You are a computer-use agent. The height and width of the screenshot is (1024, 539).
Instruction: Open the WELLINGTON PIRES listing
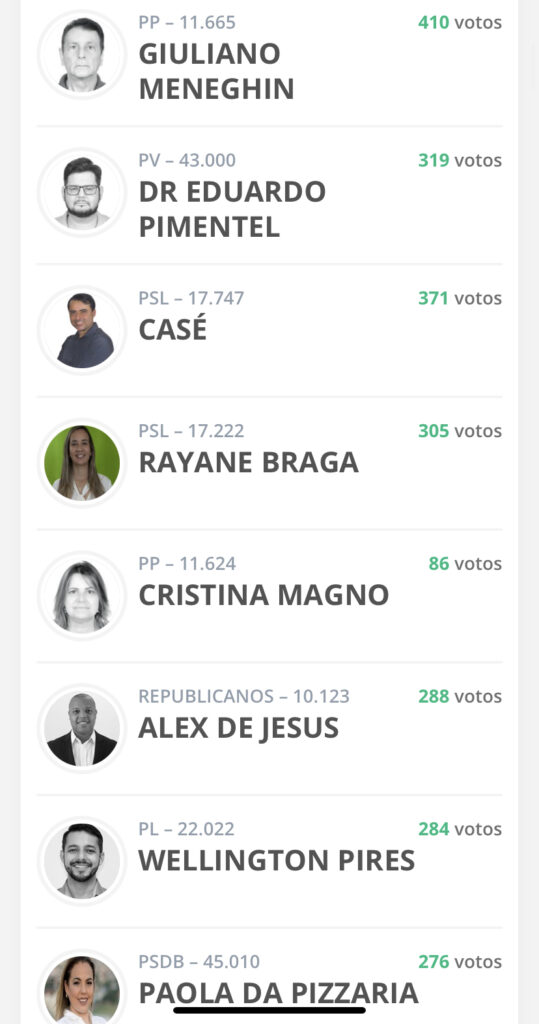click(x=276, y=861)
